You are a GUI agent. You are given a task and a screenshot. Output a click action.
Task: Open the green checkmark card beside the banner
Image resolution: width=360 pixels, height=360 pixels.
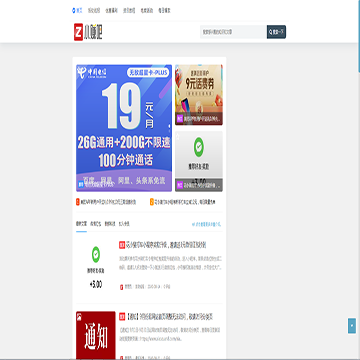coord(199,161)
